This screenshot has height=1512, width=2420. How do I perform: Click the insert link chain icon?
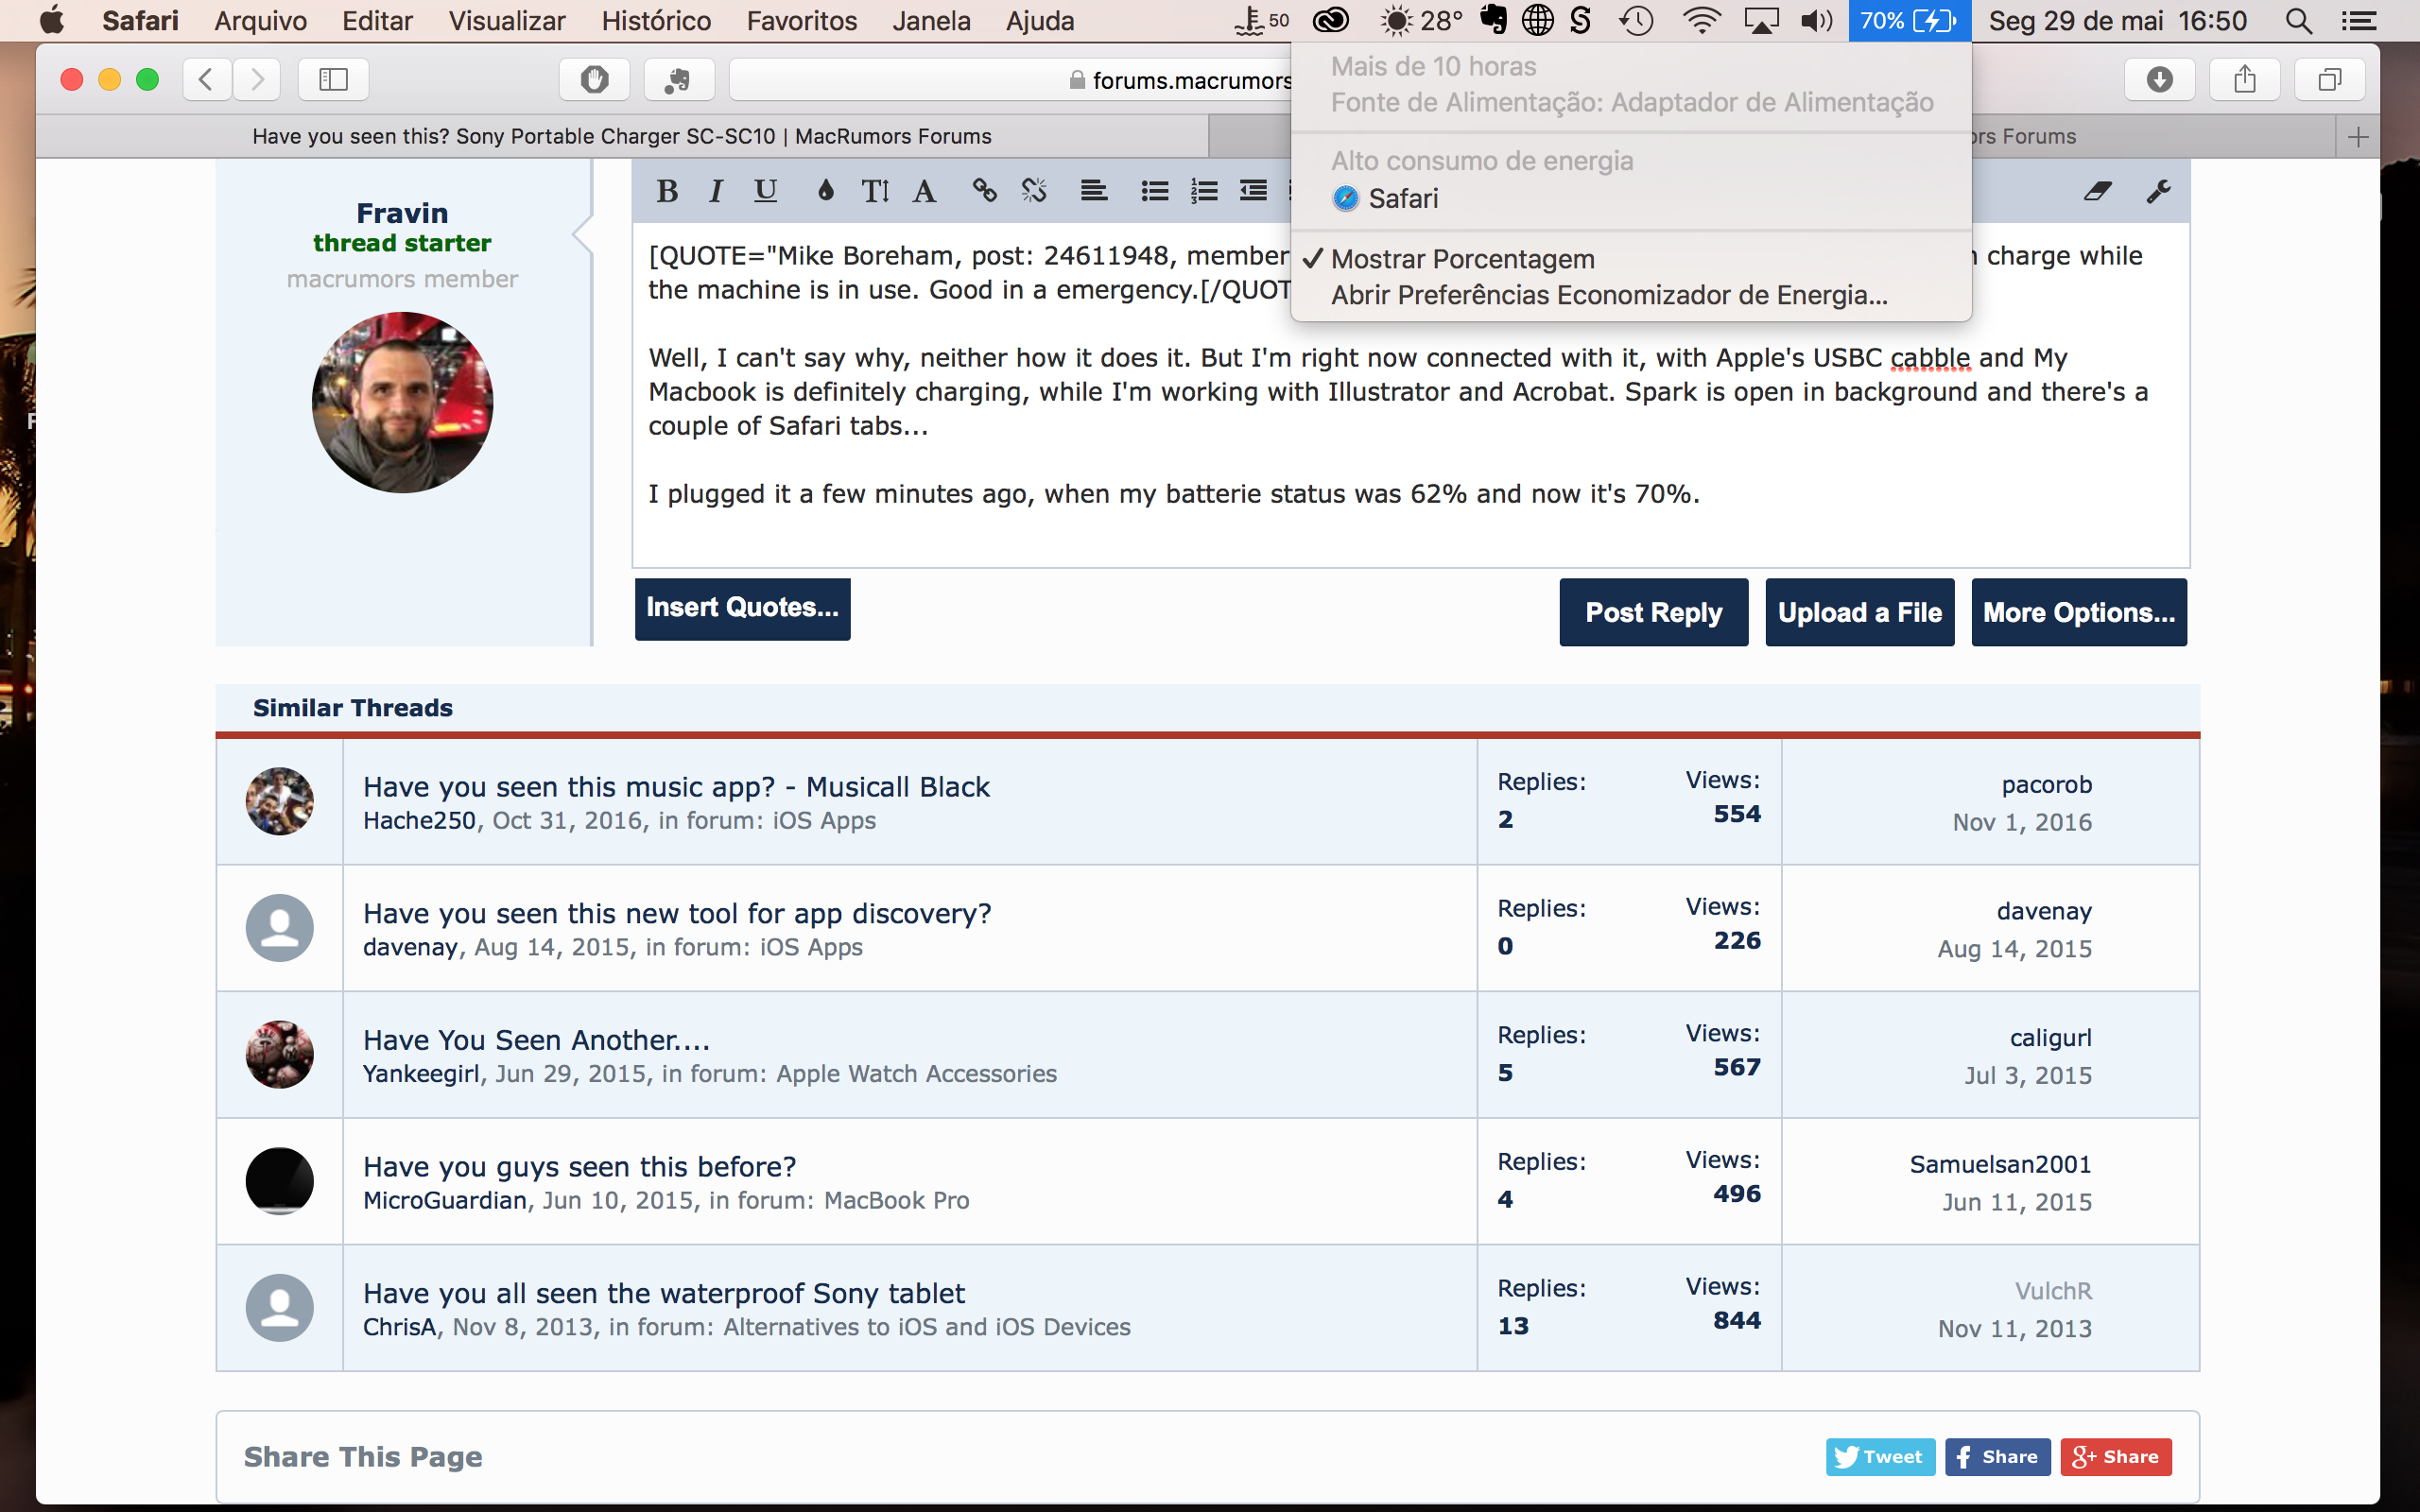tap(984, 191)
